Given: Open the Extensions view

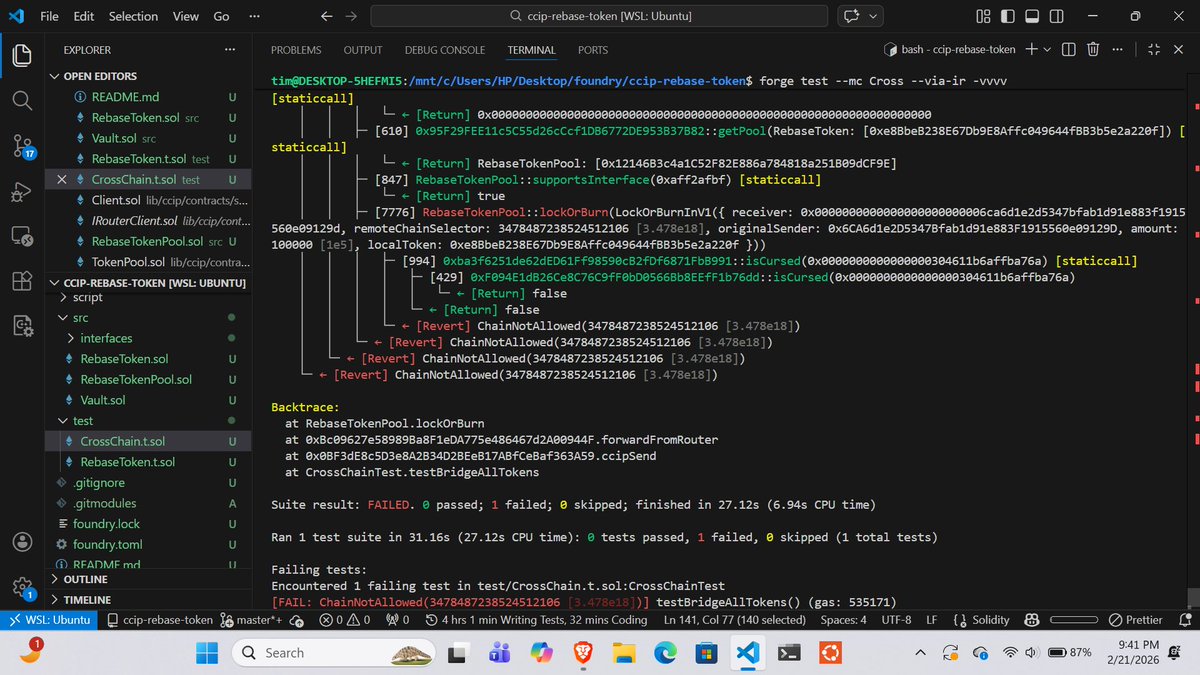Looking at the screenshot, I should (x=22, y=281).
